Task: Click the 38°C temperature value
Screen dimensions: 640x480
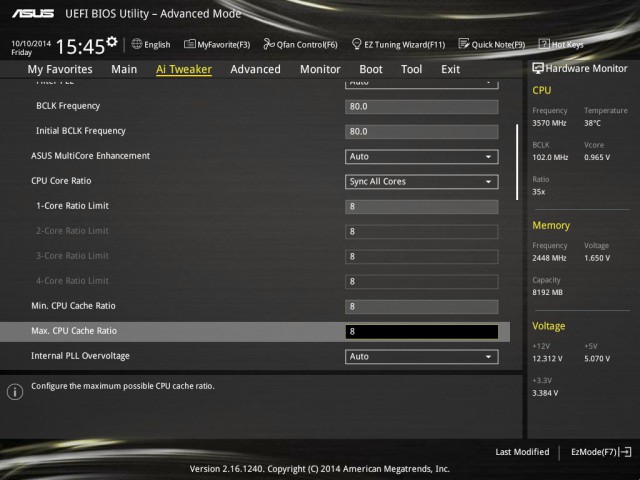Action: tap(592, 123)
